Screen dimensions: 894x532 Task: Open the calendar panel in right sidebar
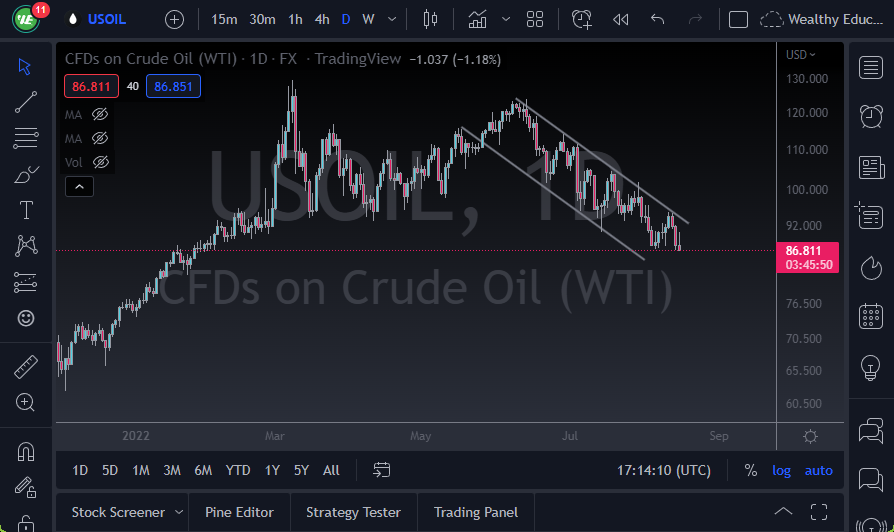870,317
